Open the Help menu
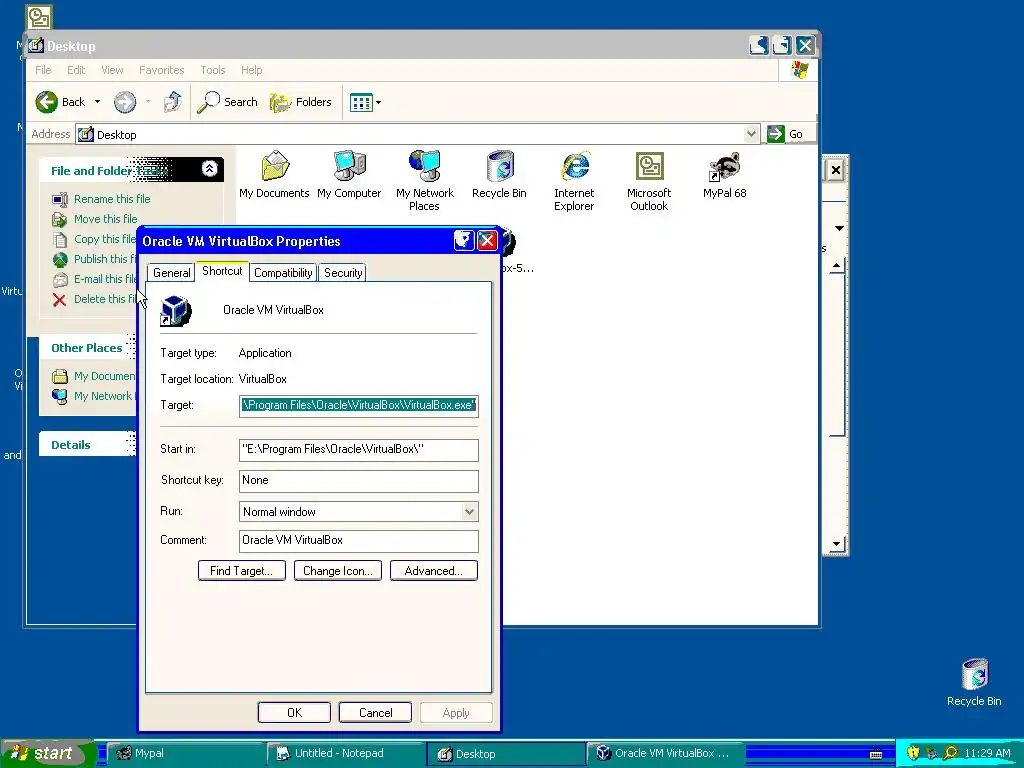The width and height of the screenshot is (1024, 768). 251,70
